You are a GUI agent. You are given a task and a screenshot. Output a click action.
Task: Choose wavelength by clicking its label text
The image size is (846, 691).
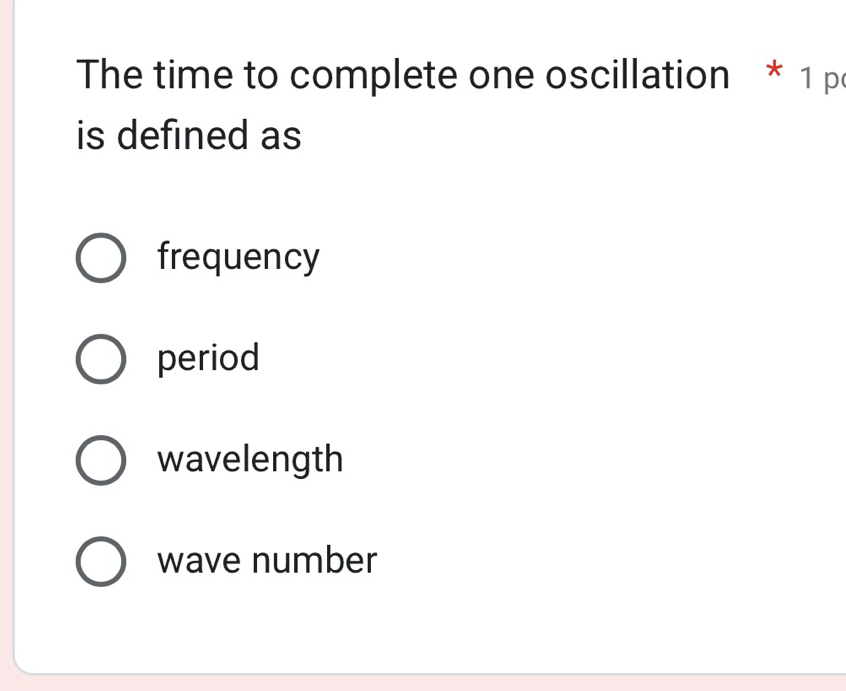[249, 459]
